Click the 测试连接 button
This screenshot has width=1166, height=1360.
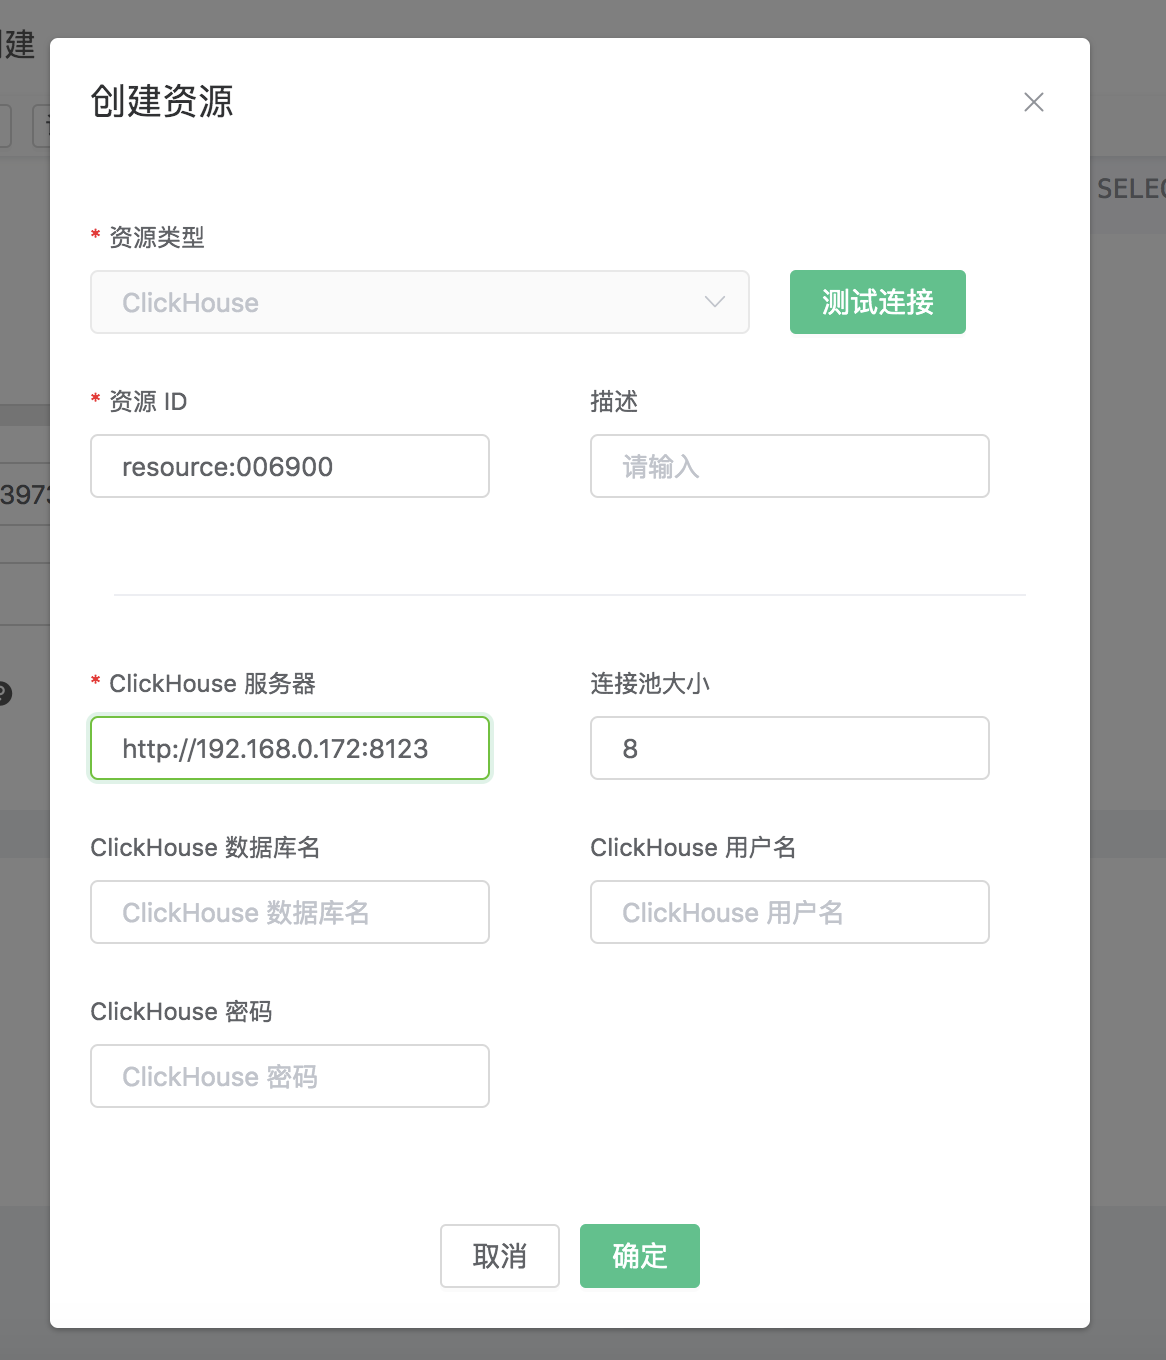click(877, 302)
